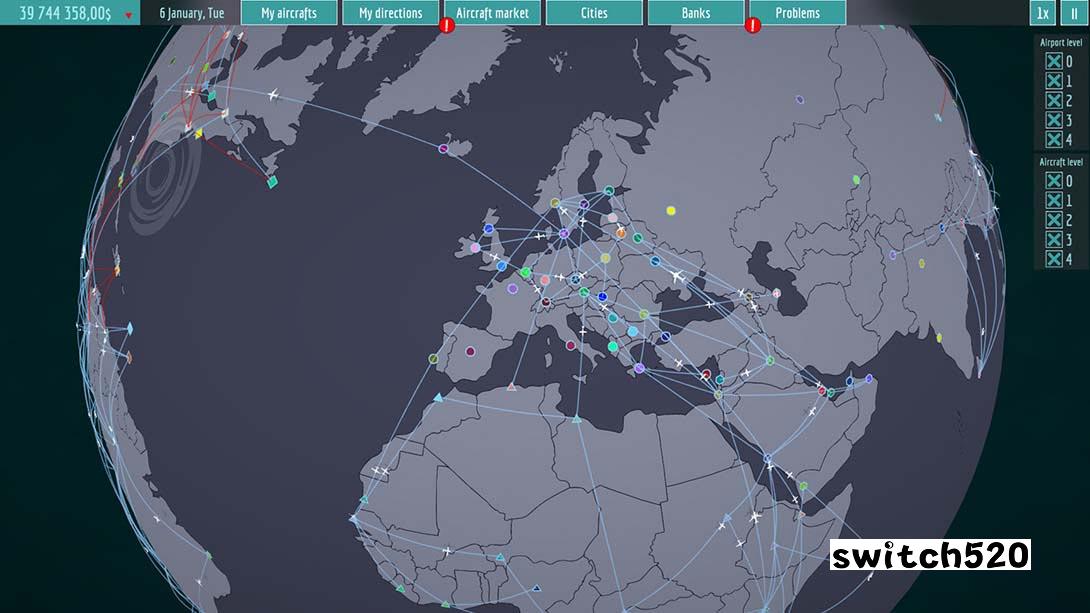
Task: Select the yellow city marker in India
Action: (939, 338)
